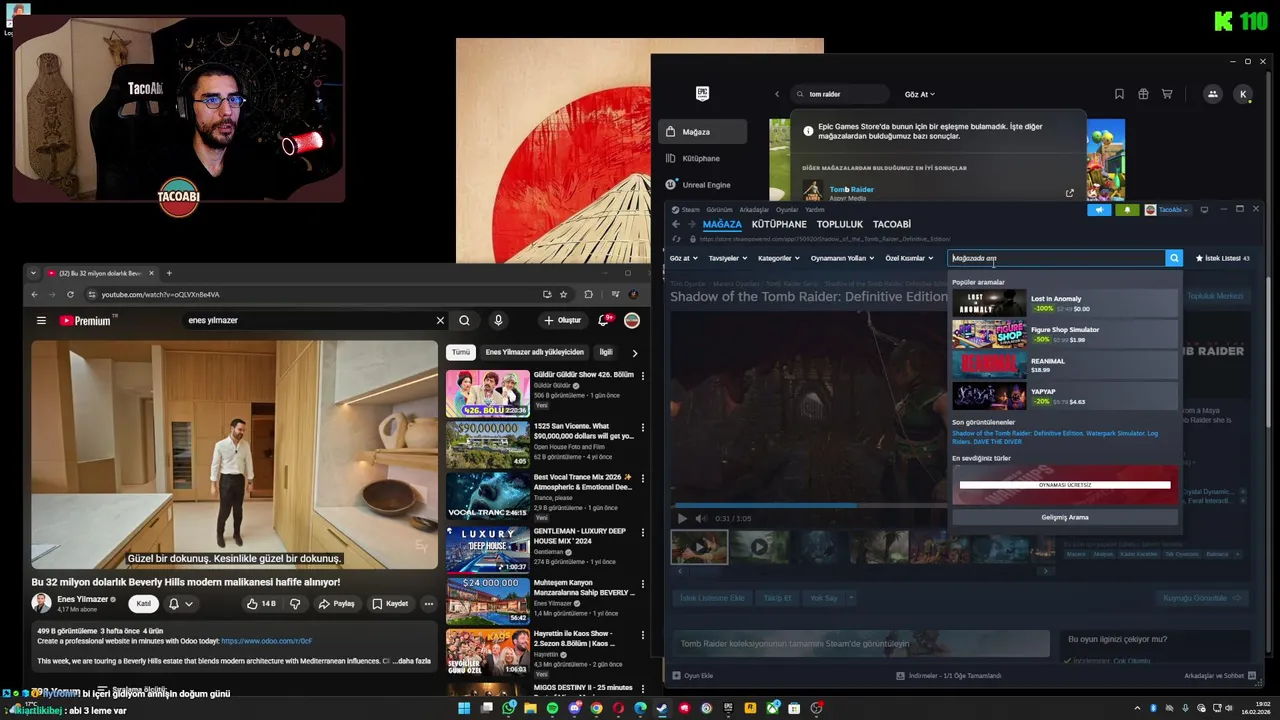Open the Epic gift redeem icon
The image size is (1280, 720).
click(1143, 94)
